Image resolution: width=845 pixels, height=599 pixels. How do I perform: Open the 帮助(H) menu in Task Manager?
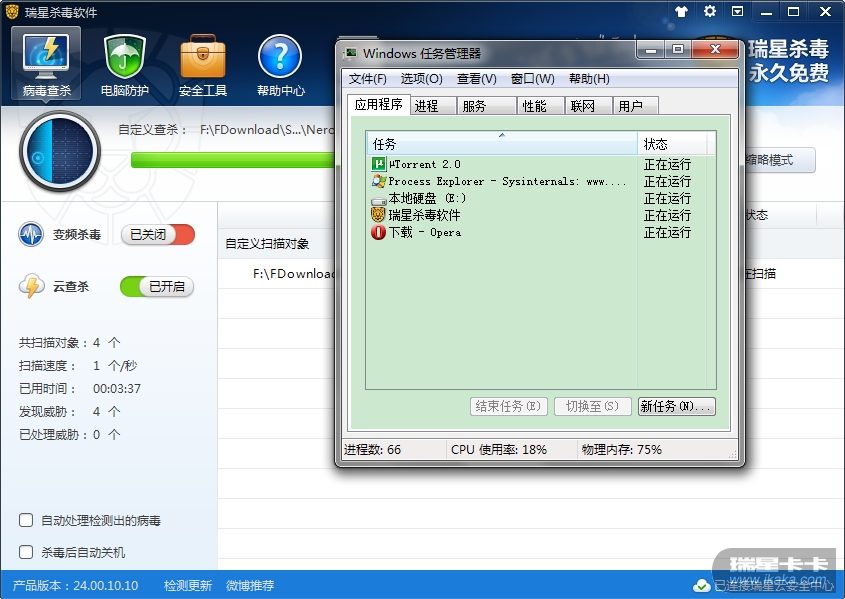tap(589, 79)
